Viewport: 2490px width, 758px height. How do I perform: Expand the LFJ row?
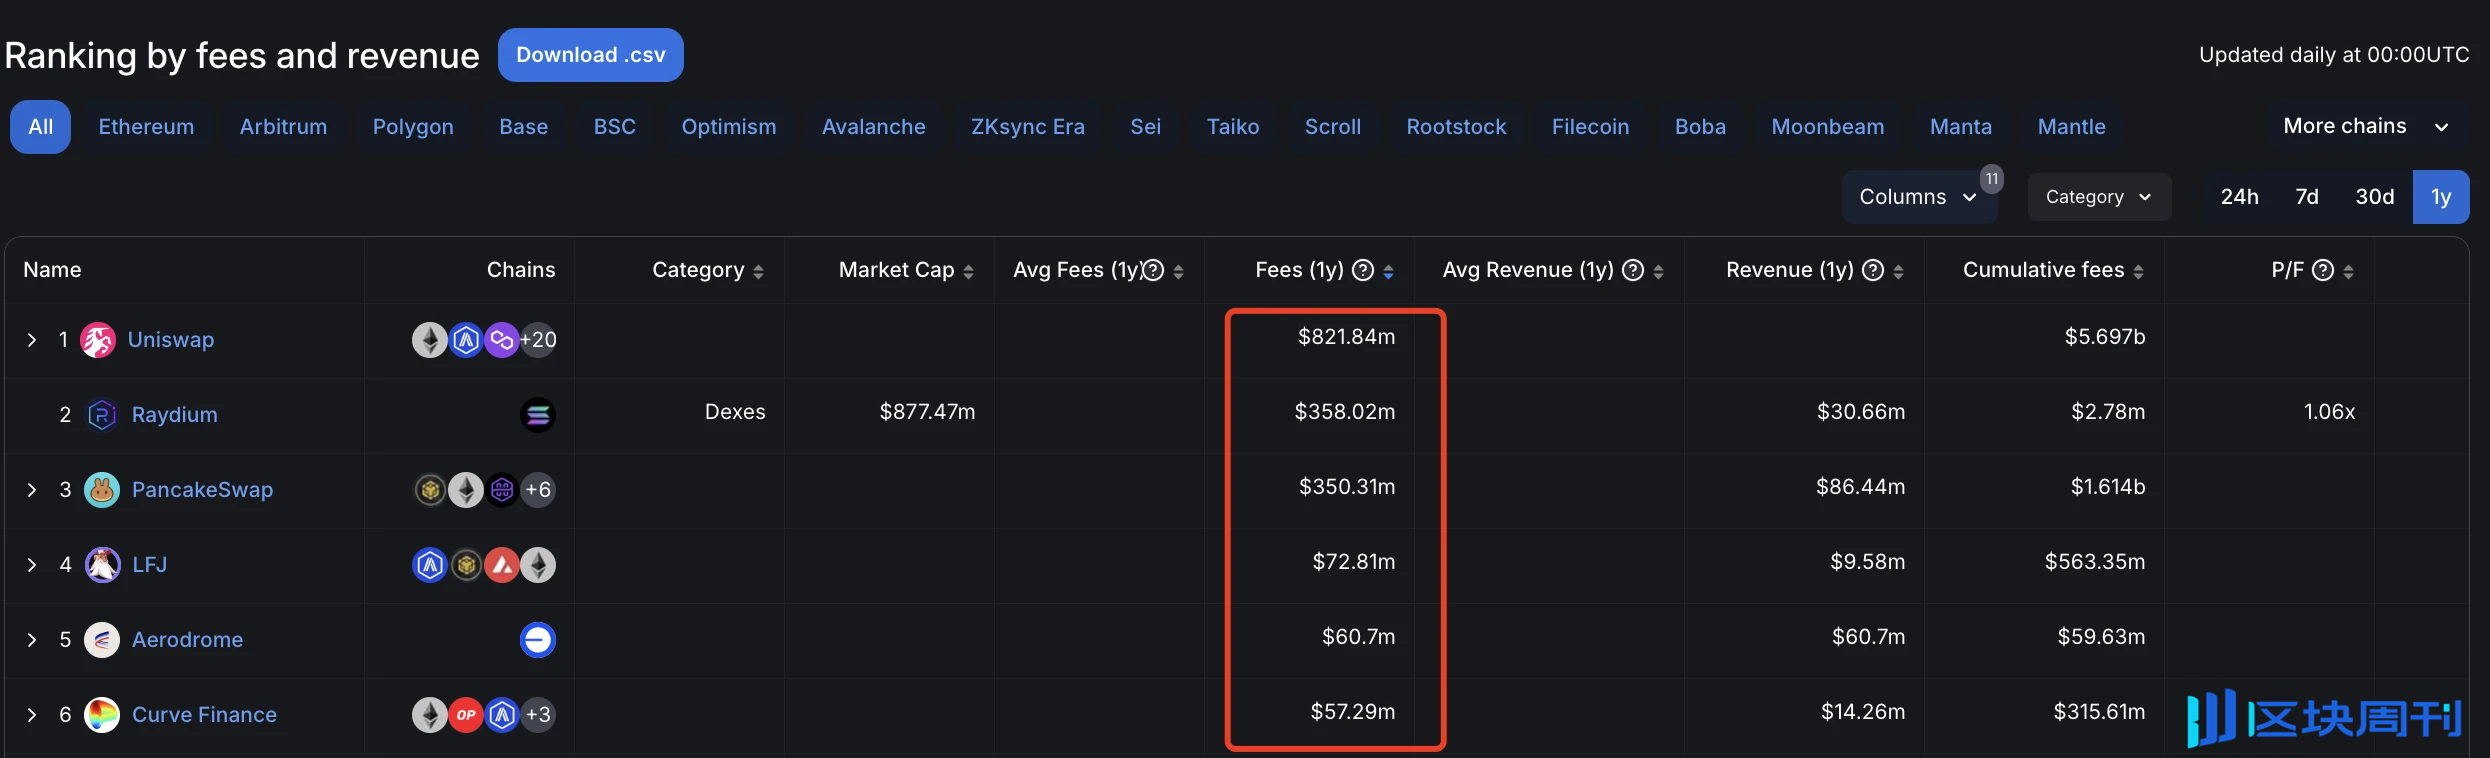click(x=32, y=565)
